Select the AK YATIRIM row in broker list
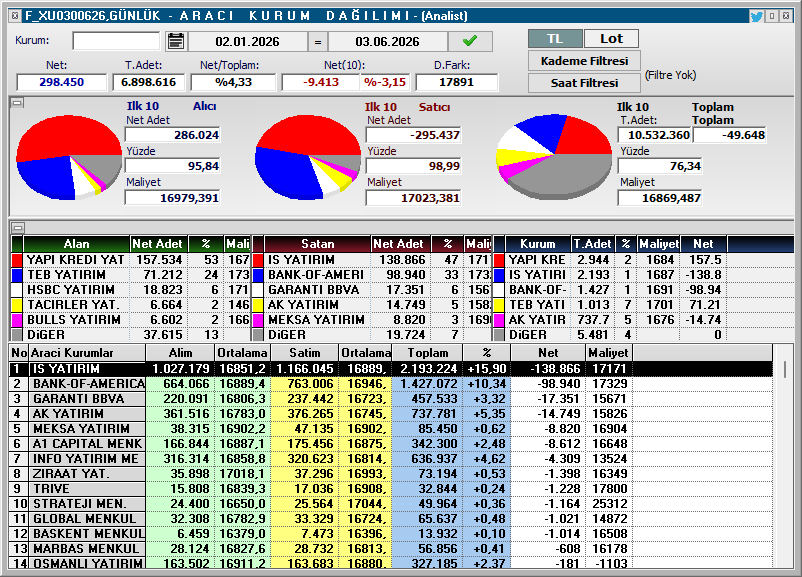The height and width of the screenshot is (577, 802). point(390,414)
